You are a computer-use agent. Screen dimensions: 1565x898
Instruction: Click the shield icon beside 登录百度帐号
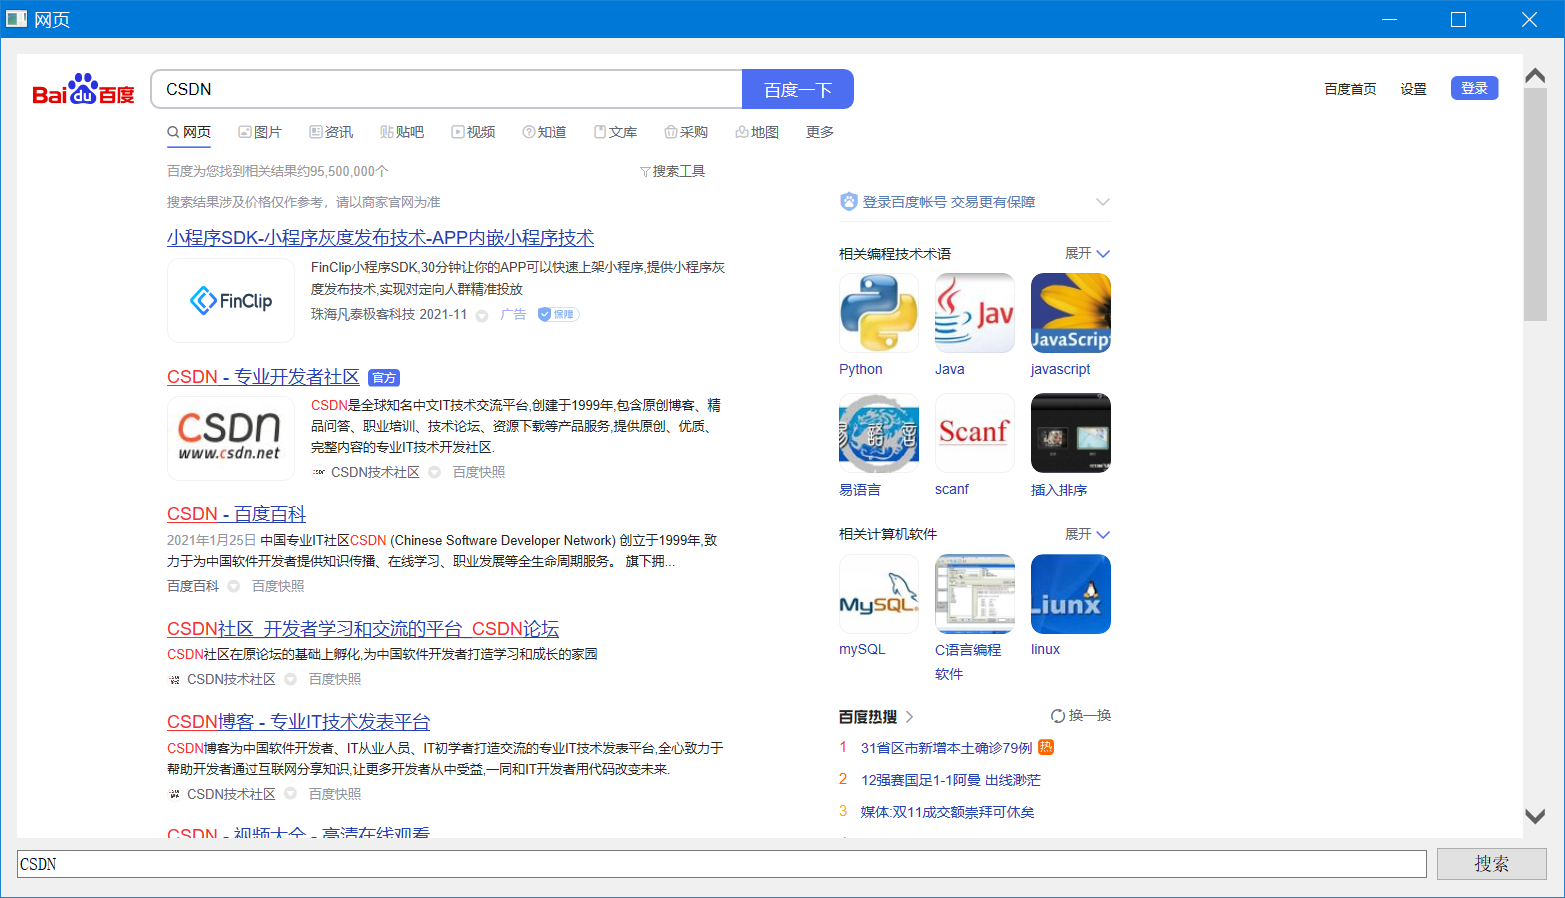[848, 202]
